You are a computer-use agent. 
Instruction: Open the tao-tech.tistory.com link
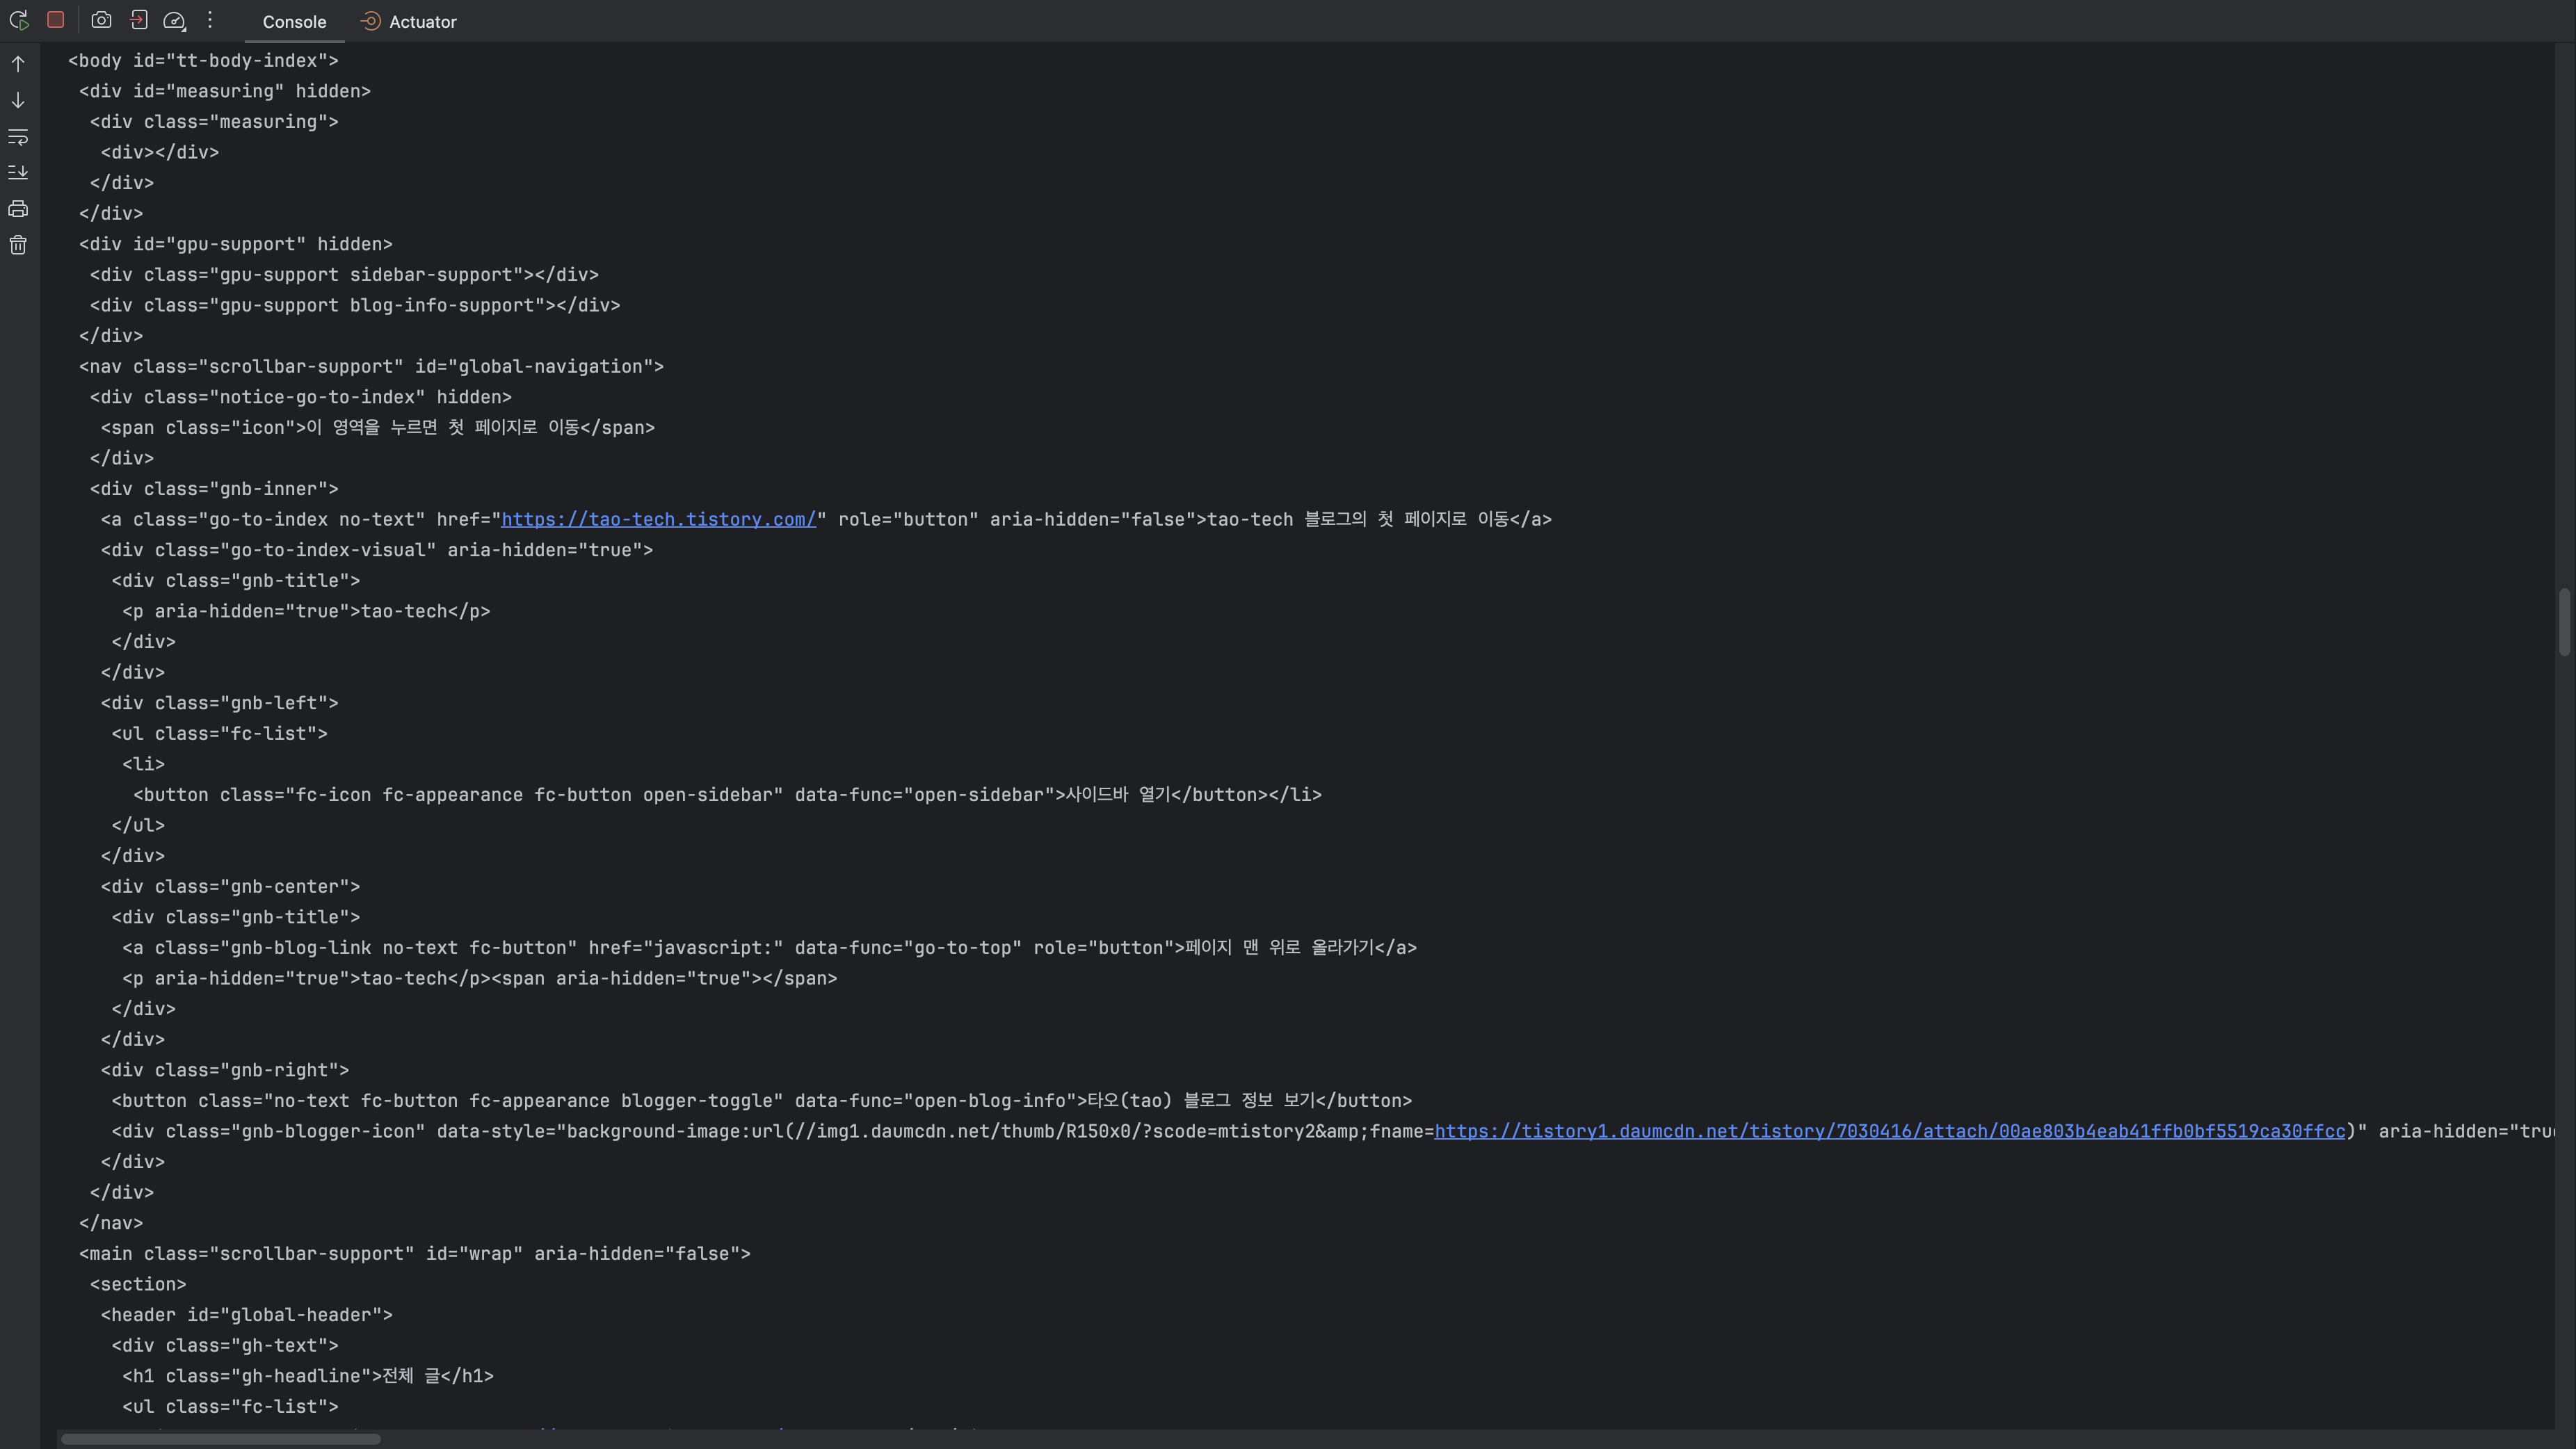point(658,519)
